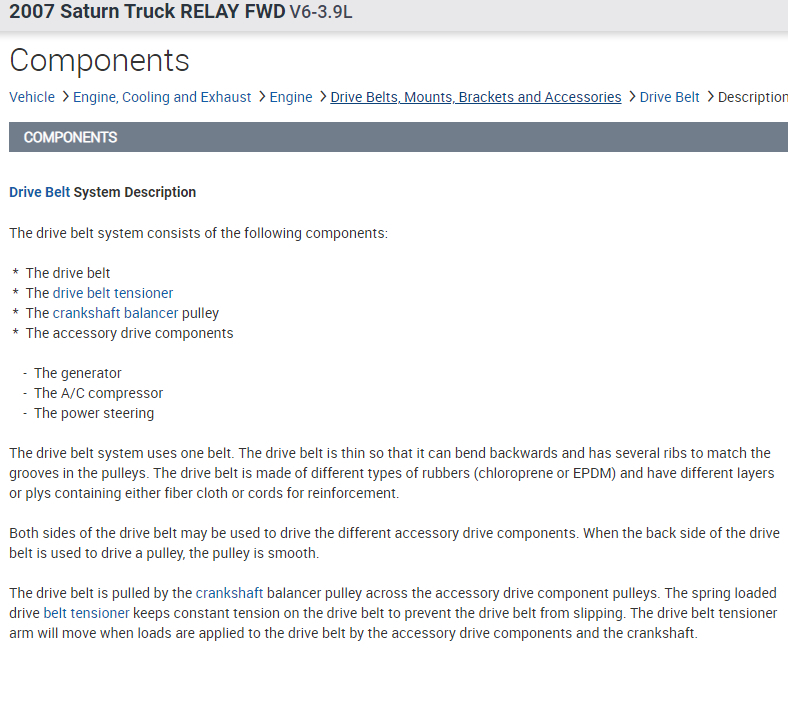This screenshot has width=788, height=719.
Task: Click the Description breadcrumb at far right
Action: (x=753, y=97)
